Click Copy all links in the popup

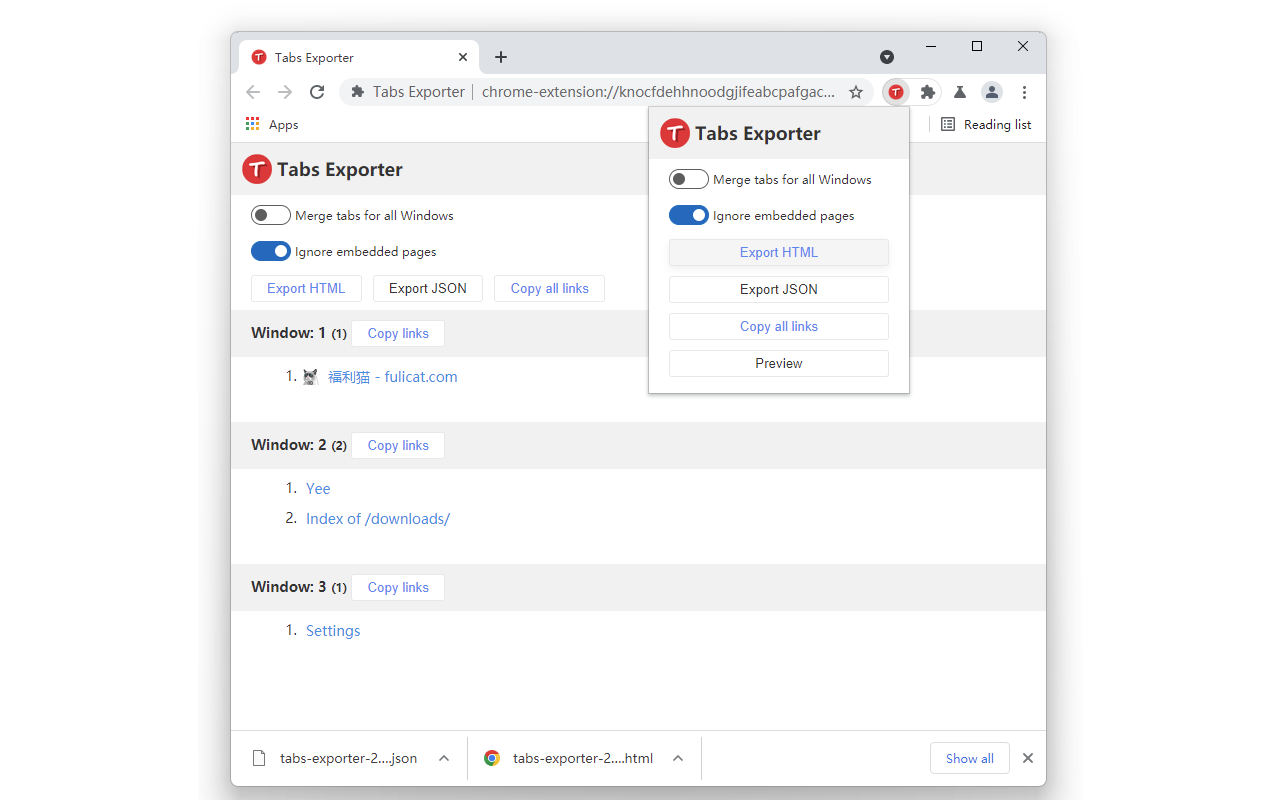tap(779, 326)
